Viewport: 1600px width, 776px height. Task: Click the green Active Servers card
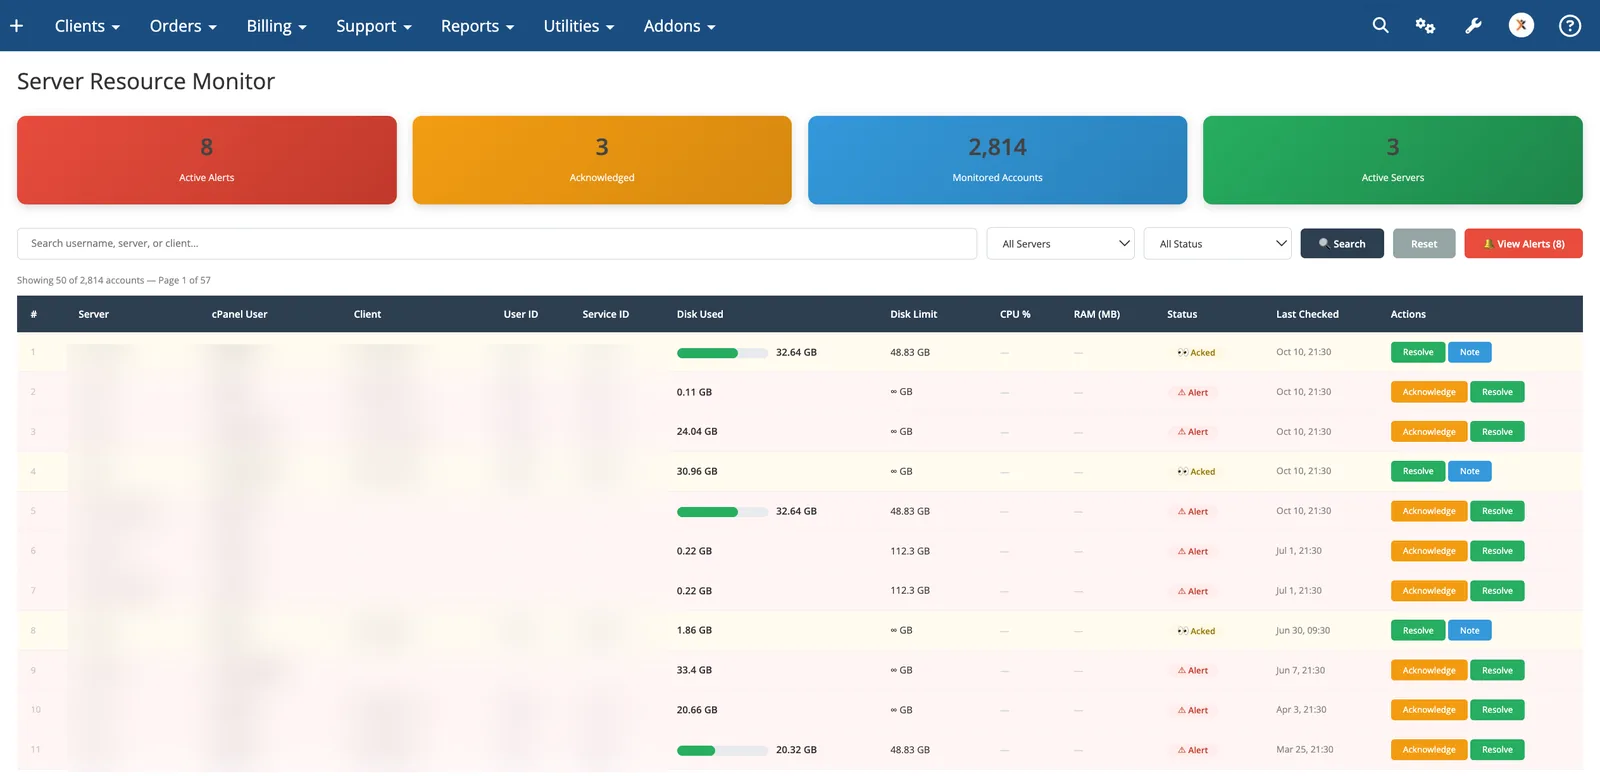click(x=1393, y=160)
